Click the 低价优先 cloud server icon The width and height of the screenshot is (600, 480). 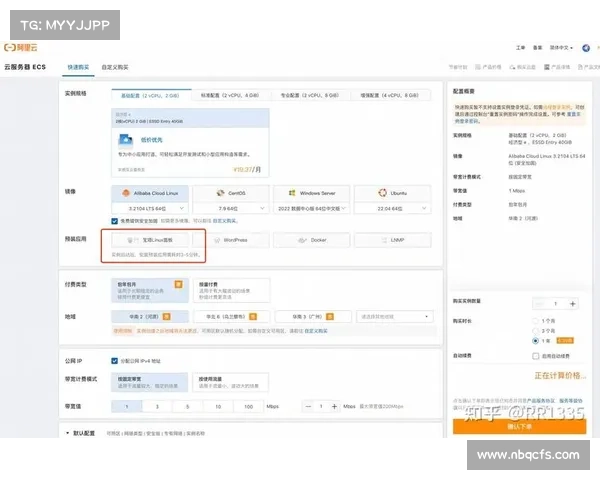[126, 140]
